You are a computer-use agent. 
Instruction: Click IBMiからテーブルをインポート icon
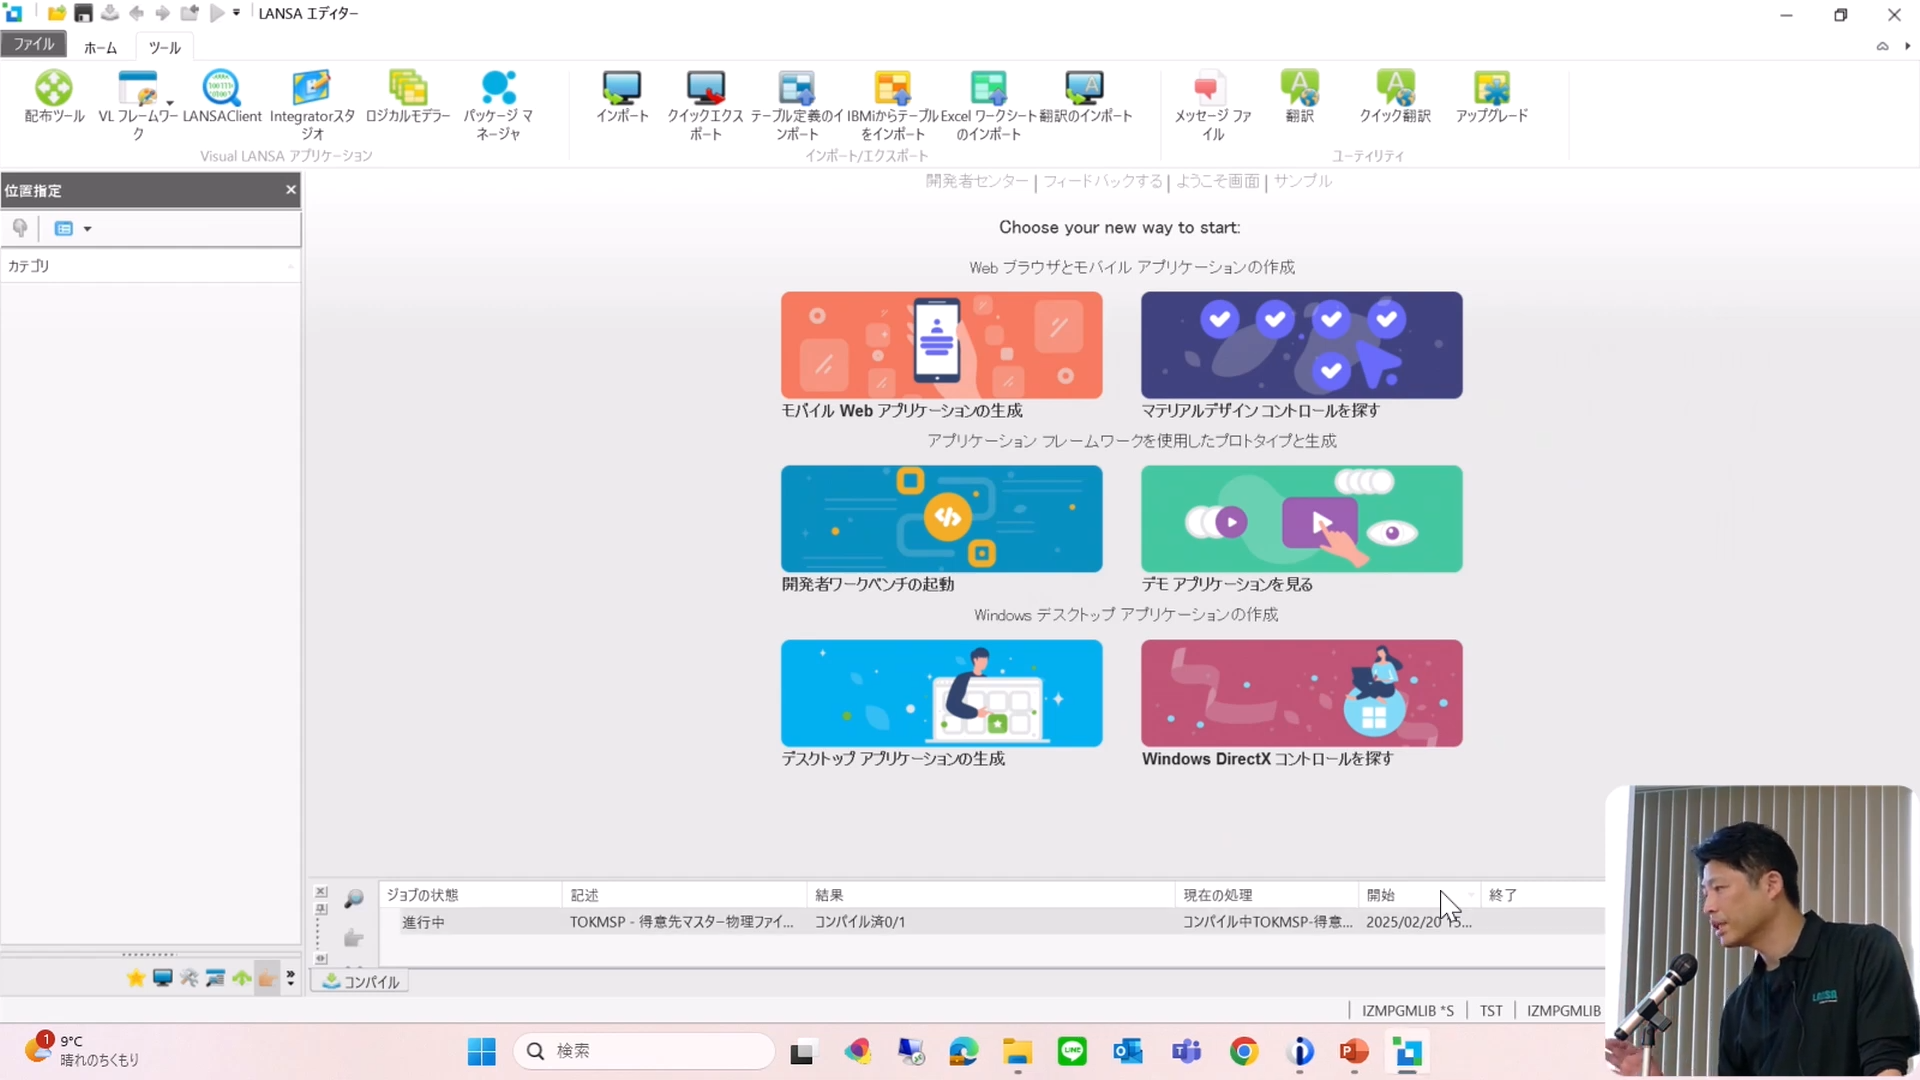892,104
